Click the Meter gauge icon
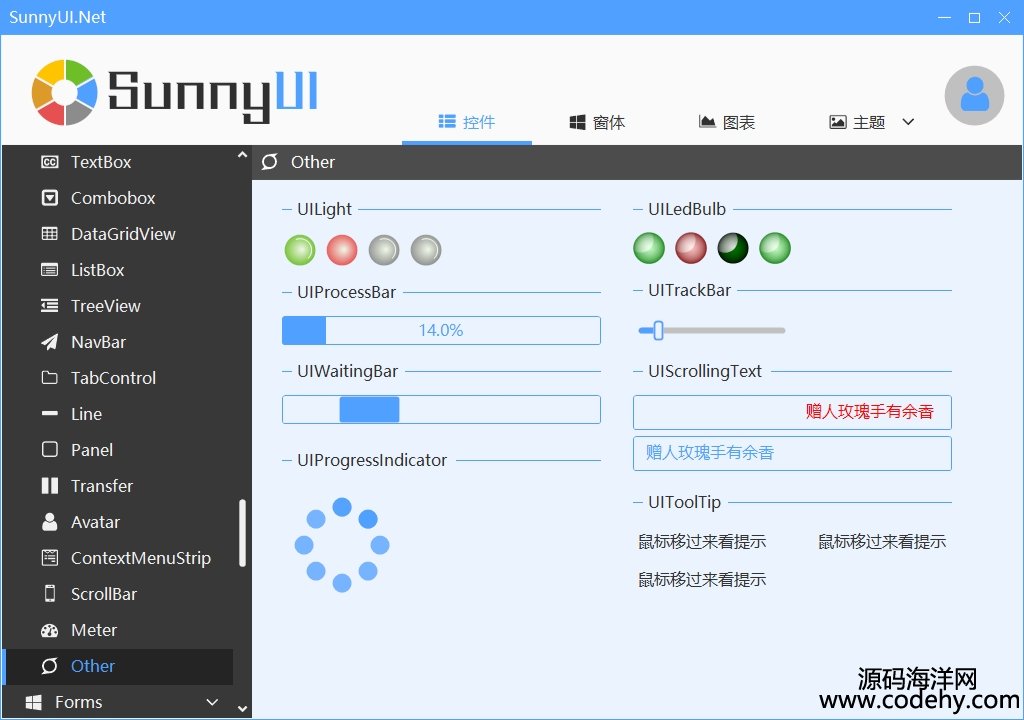The width and height of the screenshot is (1024, 720). (x=50, y=630)
